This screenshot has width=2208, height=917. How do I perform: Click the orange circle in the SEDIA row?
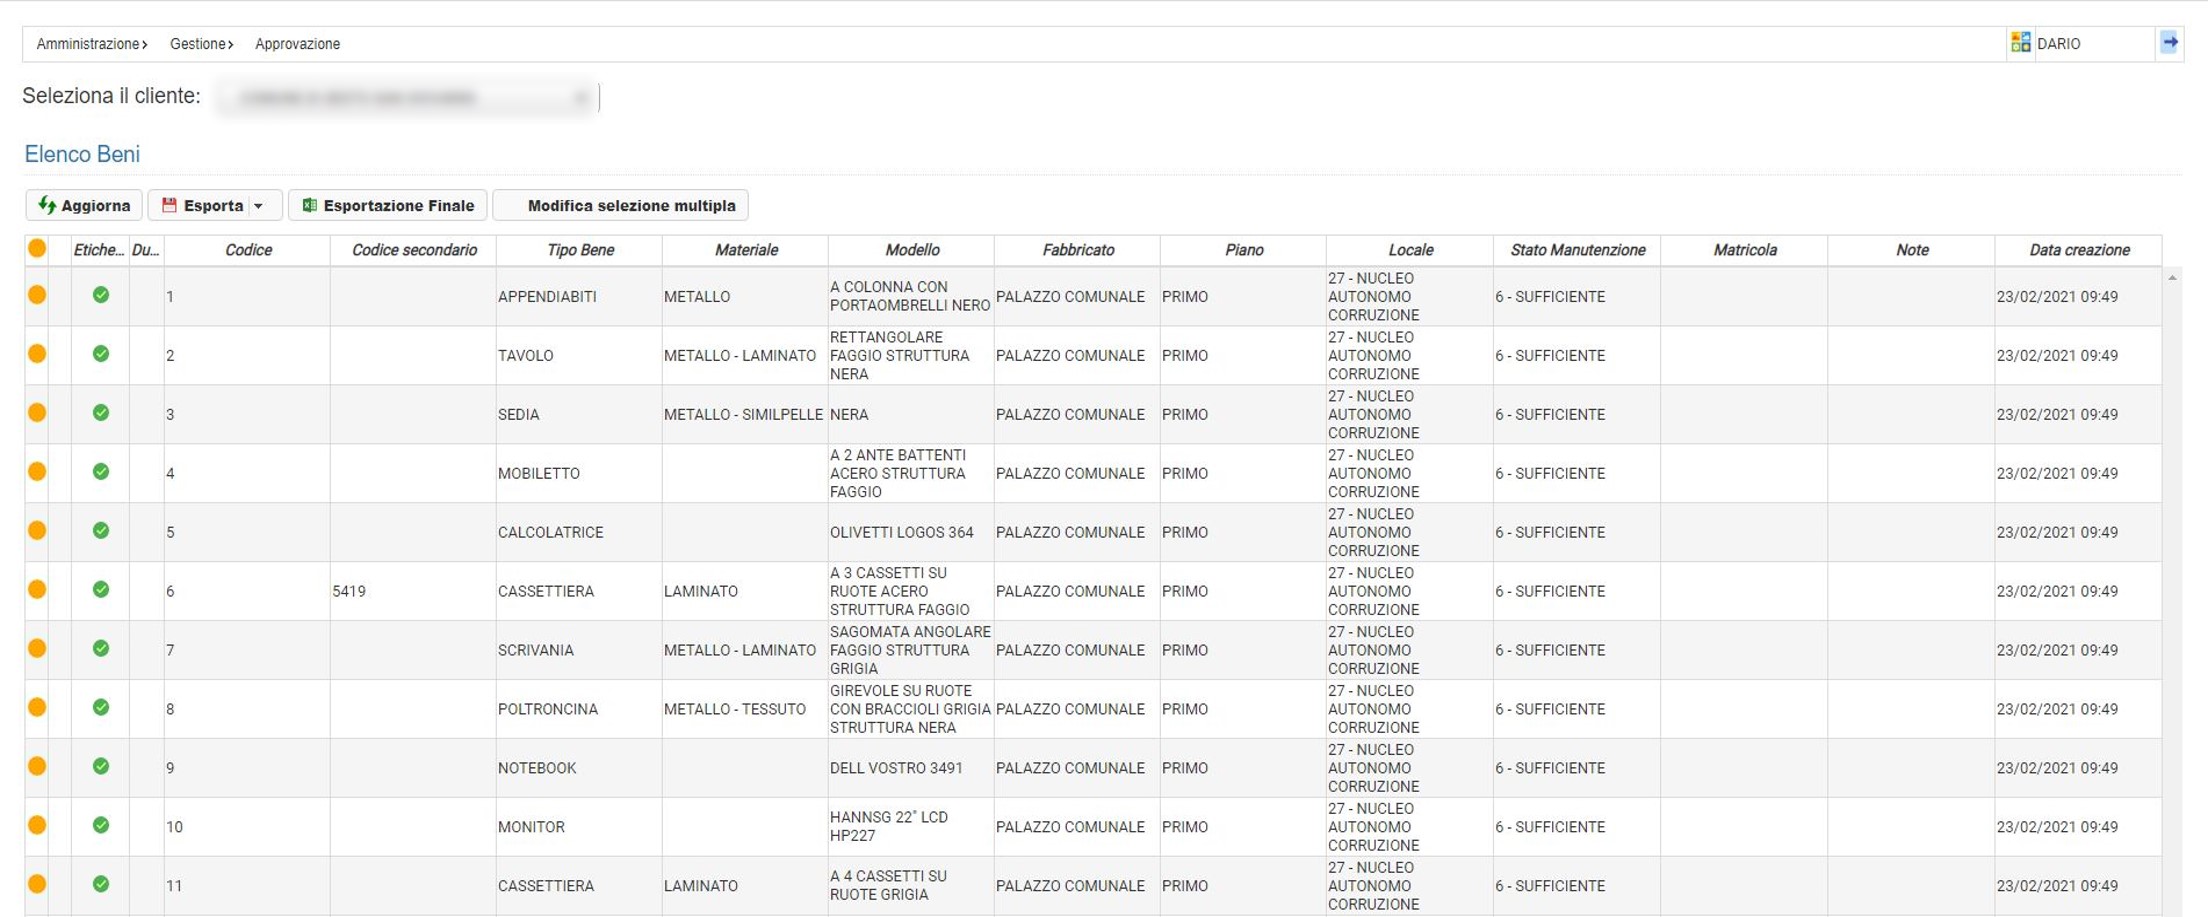point(37,413)
